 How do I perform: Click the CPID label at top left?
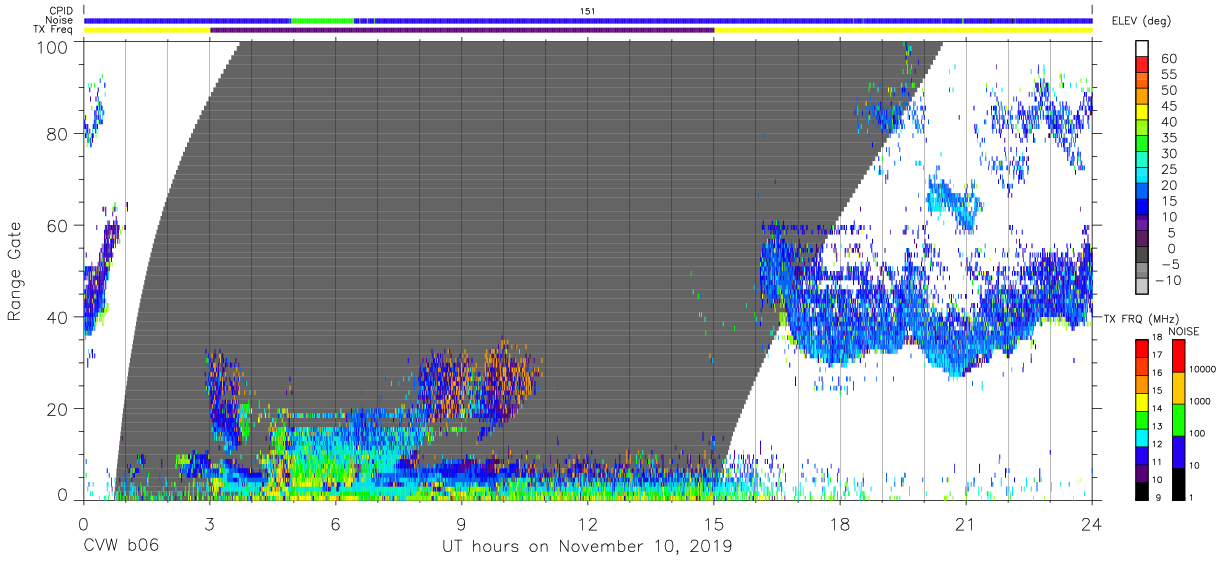[61, 11]
